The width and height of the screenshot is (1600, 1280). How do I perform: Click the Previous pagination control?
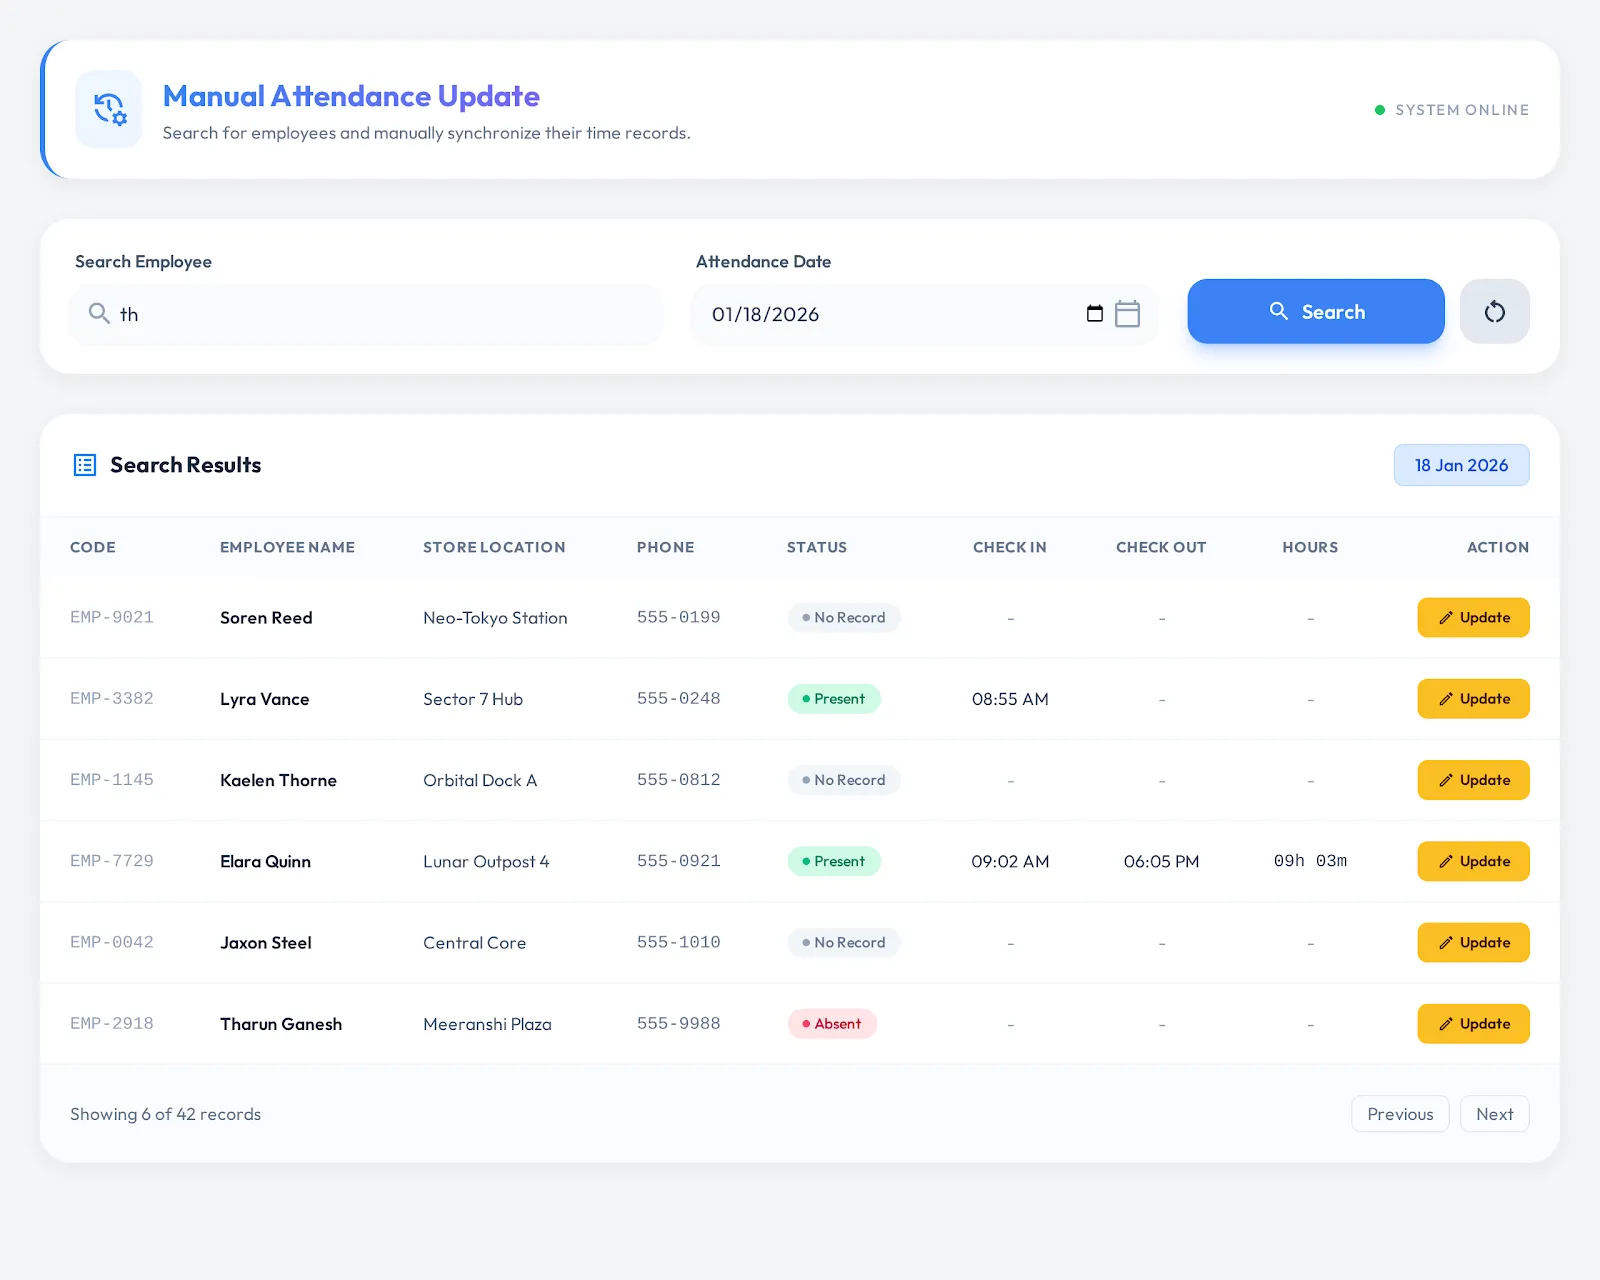1400,1113
